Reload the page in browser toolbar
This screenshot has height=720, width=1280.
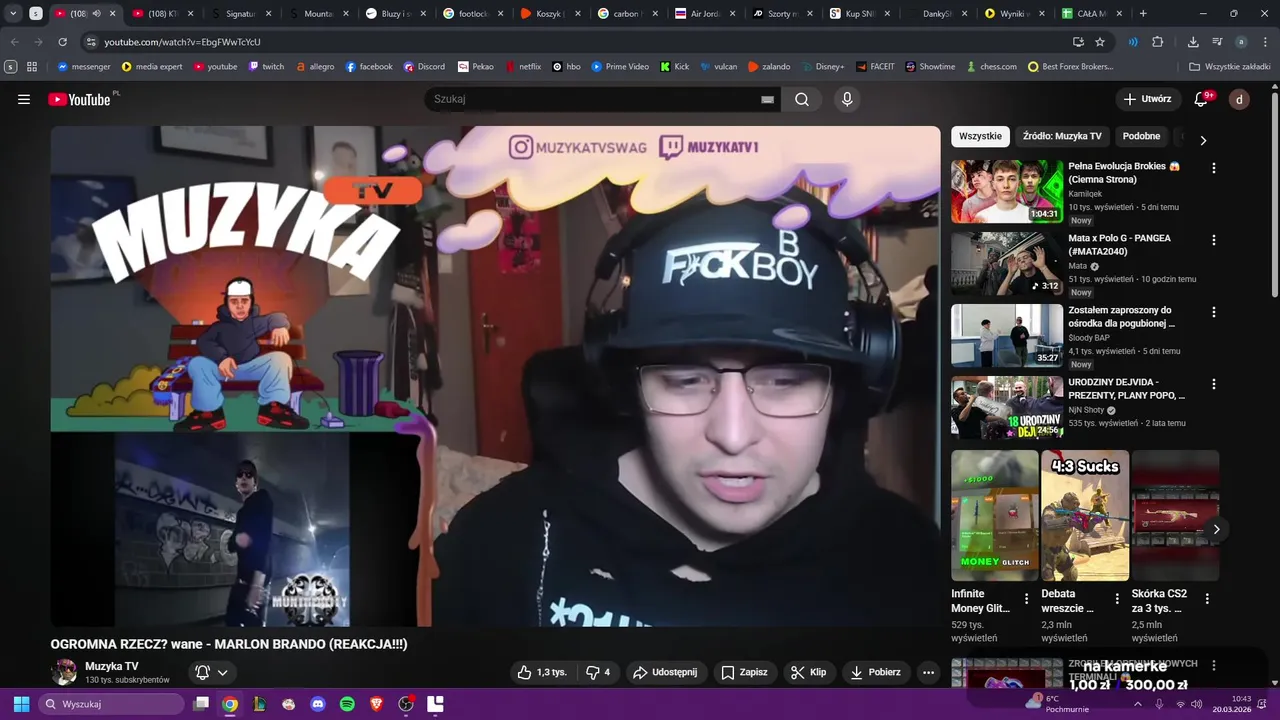click(62, 42)
